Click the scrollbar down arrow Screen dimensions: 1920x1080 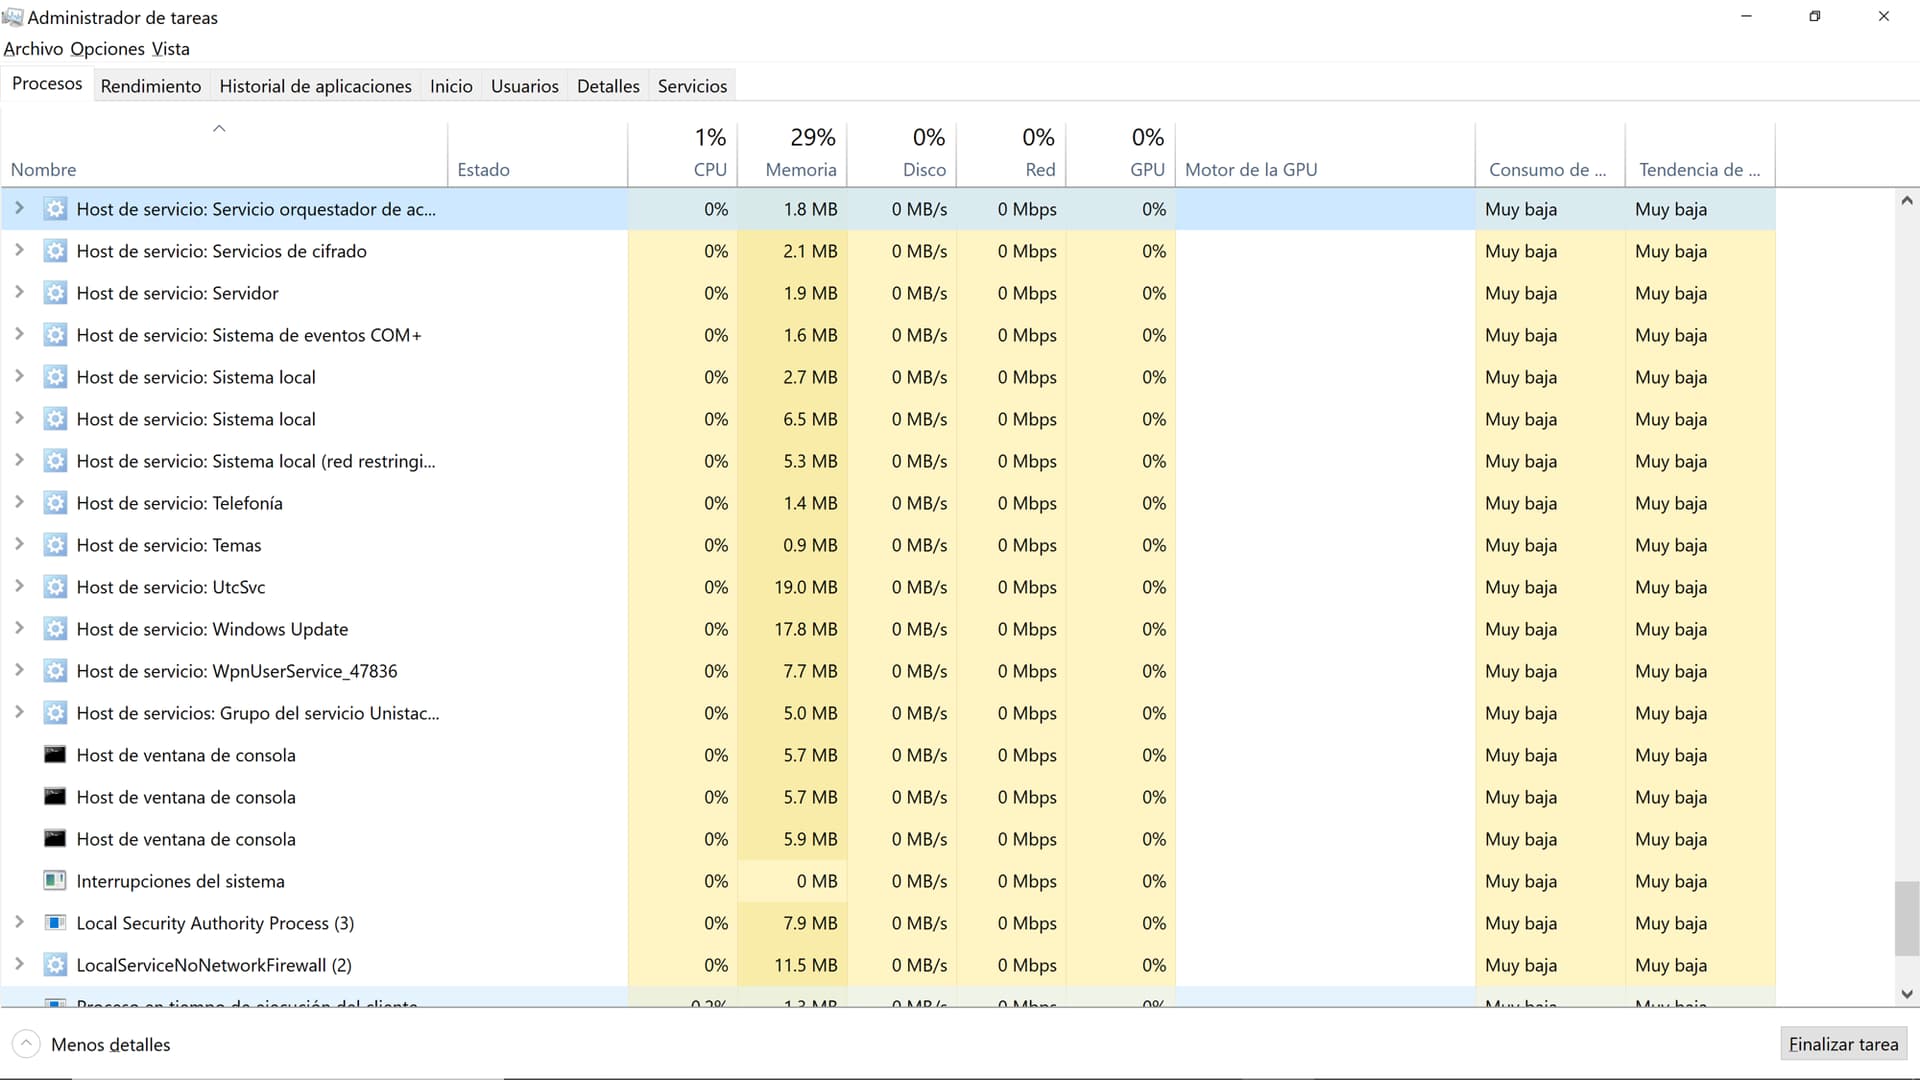[x=1906, y=994]
